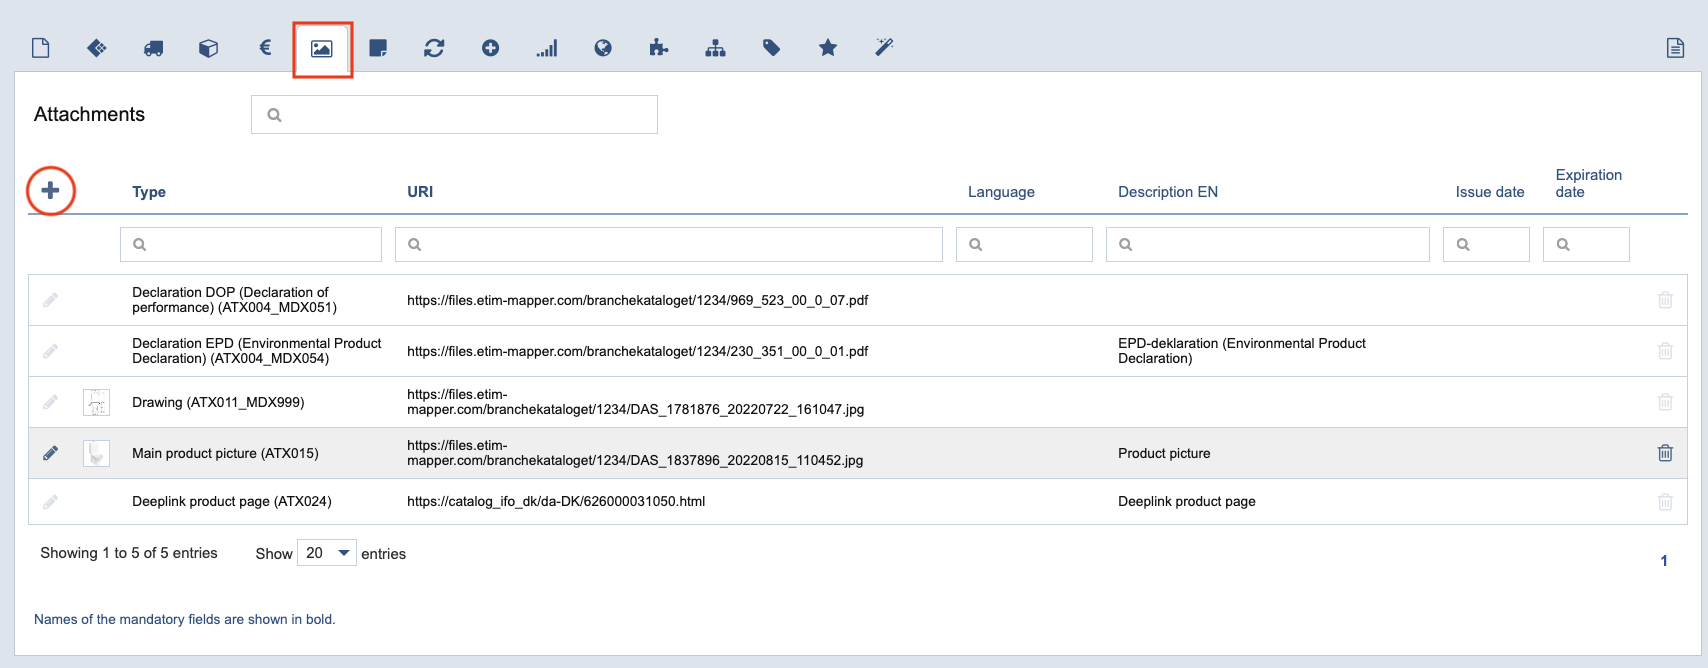Image resolution: width=1708 pixels, height=668 pixels.
Task: Click the URI ending 969_523_00_0_07.pdf
Action: pos(637,300)
